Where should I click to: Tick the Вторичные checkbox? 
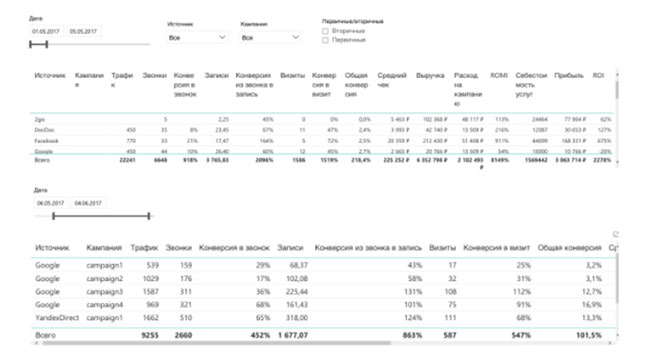325,31
